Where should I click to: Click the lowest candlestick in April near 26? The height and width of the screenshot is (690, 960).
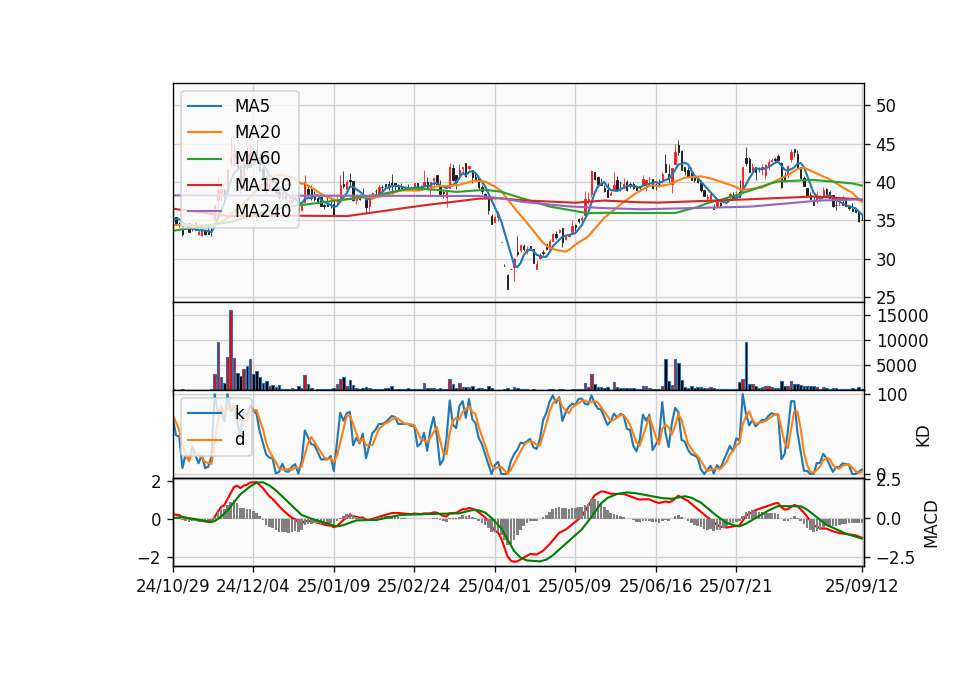pyautogui.click(x=508, y=282)
